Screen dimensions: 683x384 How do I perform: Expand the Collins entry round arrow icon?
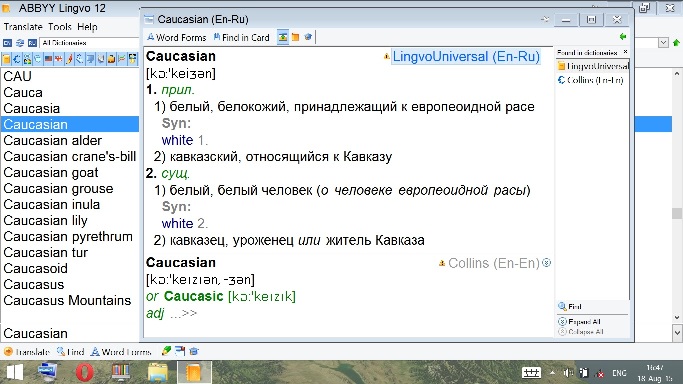547,263
